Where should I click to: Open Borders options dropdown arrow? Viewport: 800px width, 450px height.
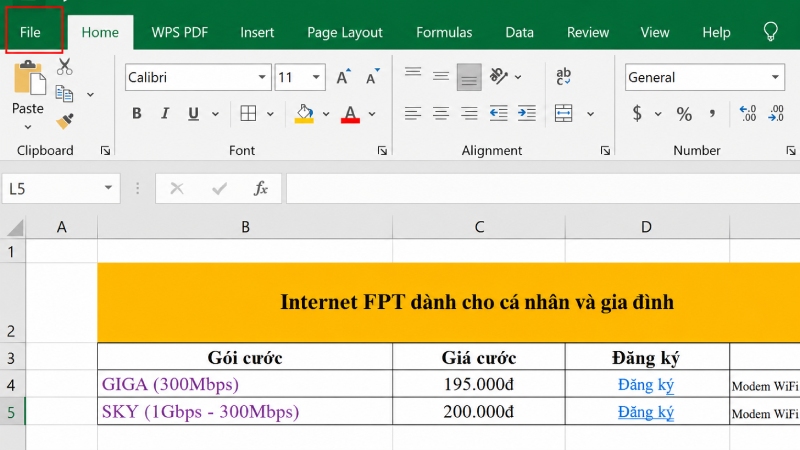coord(270,114)
